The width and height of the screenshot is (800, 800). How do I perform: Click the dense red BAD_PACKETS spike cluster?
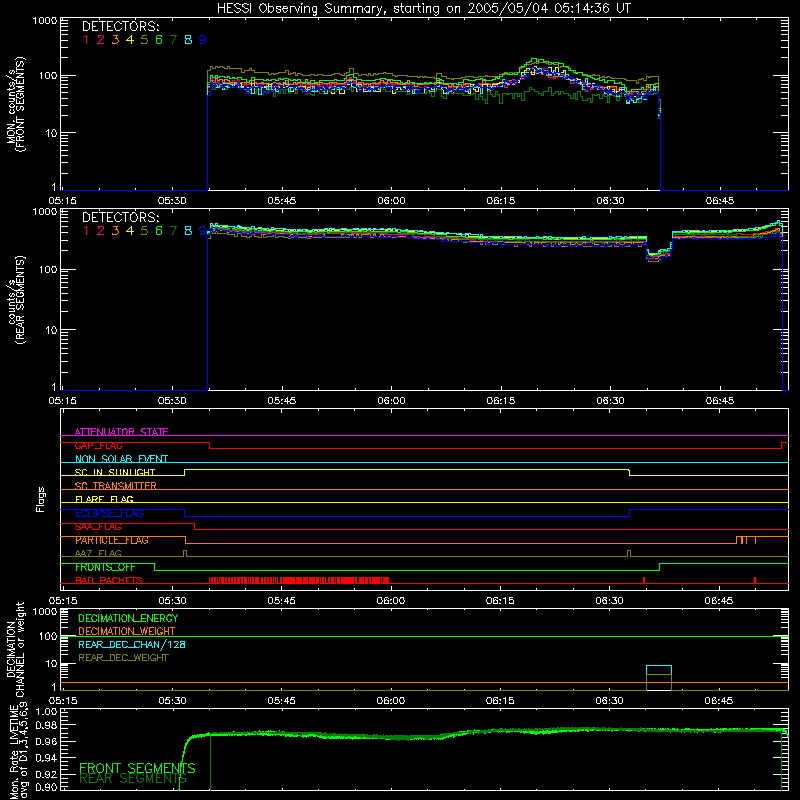(299, 580)
